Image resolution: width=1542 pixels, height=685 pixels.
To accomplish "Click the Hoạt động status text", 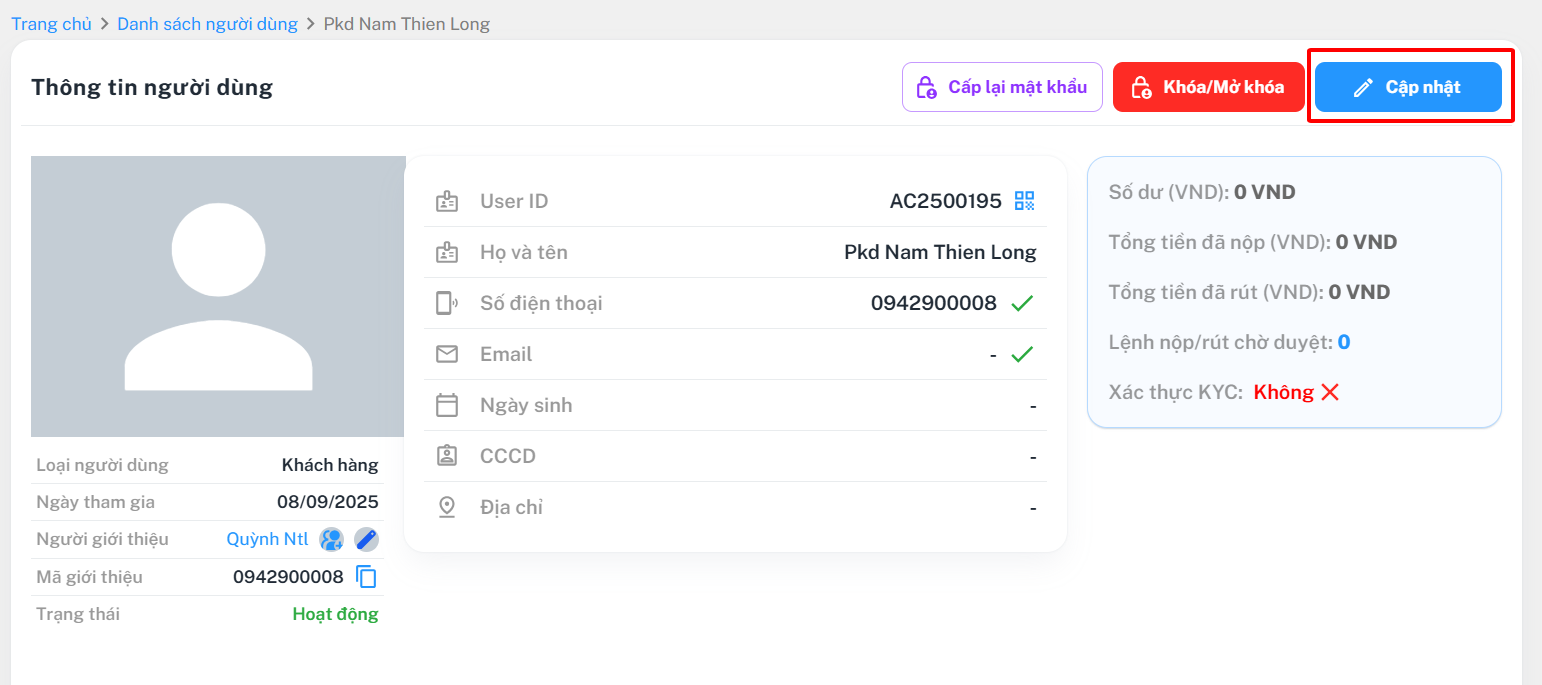I will 335,614.
